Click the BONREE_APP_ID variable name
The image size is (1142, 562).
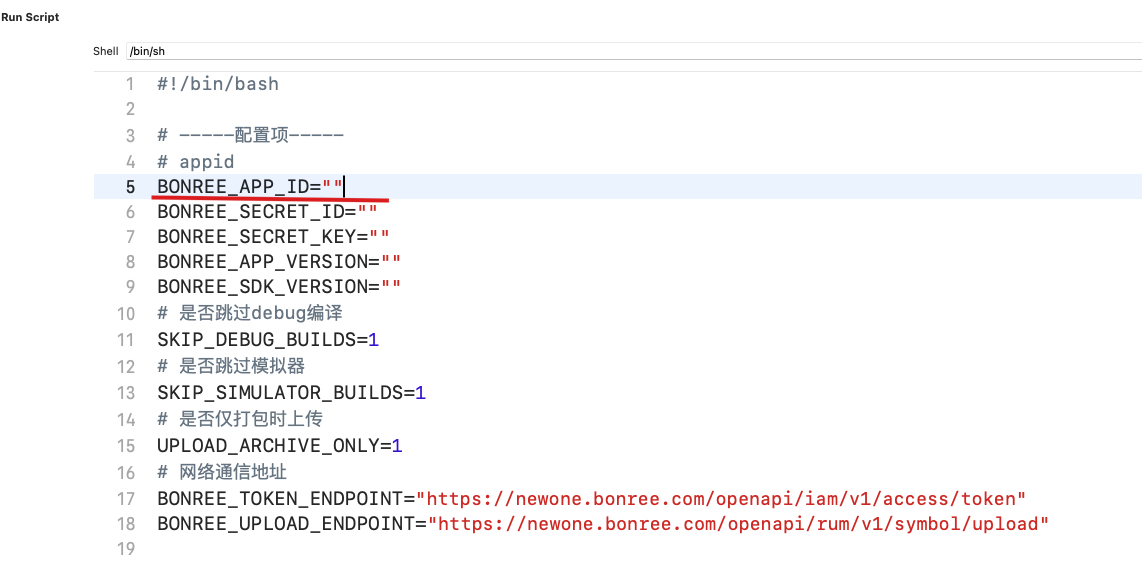coord(233,187)
